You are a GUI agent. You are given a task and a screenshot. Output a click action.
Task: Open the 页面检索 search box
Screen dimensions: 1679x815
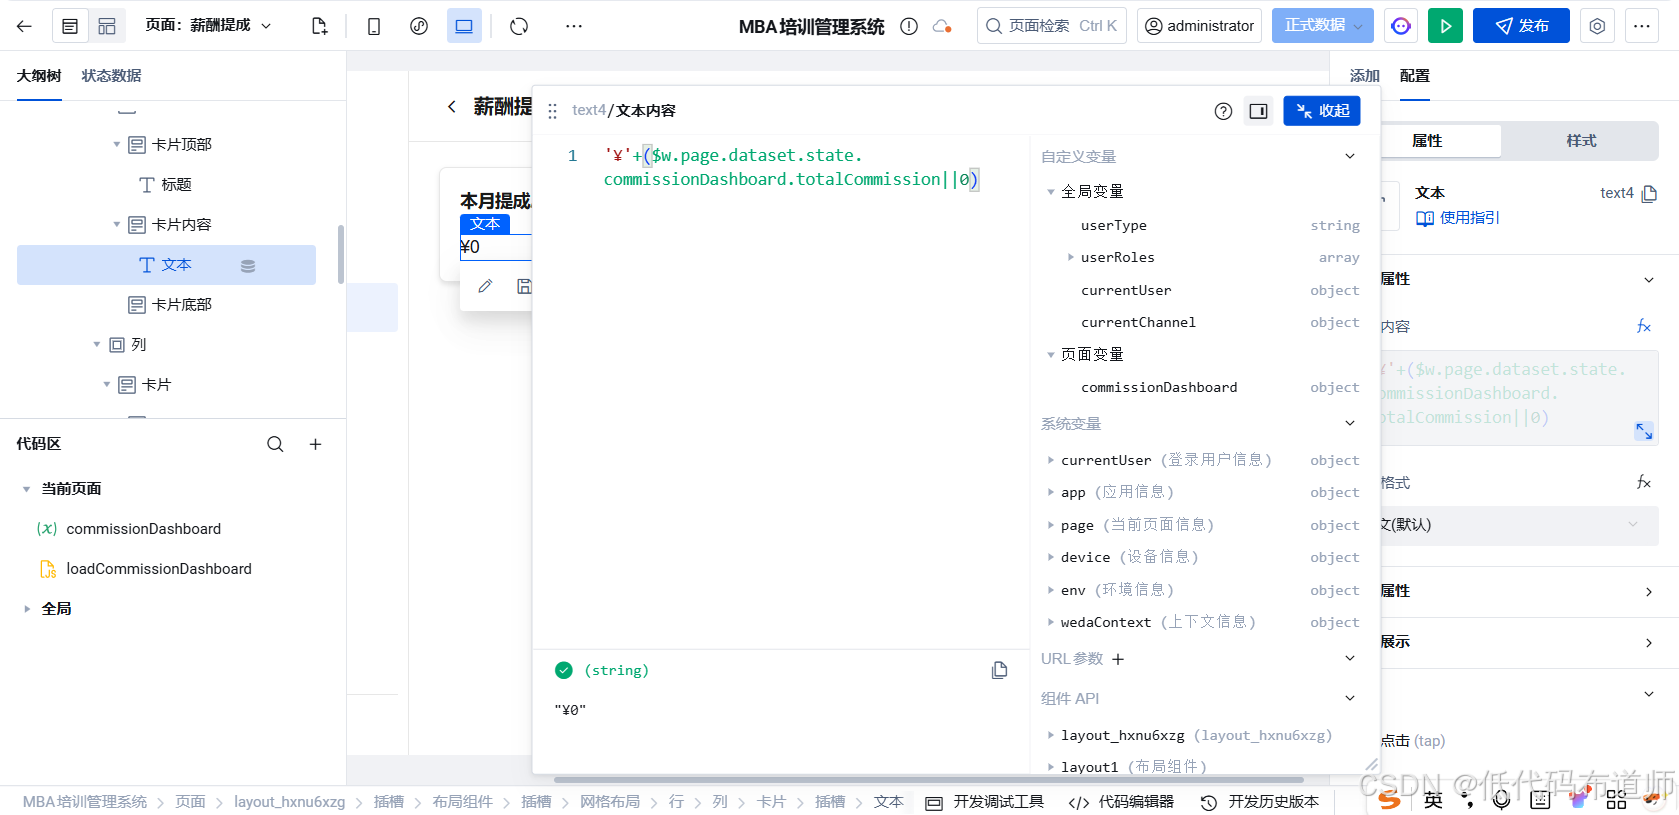click(x=1052, y=26)
